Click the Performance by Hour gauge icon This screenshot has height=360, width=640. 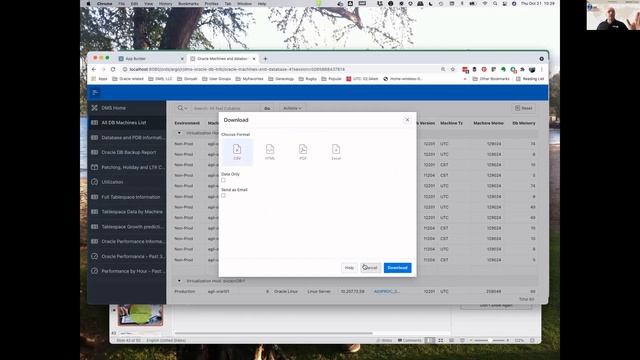tap(95, 271)
